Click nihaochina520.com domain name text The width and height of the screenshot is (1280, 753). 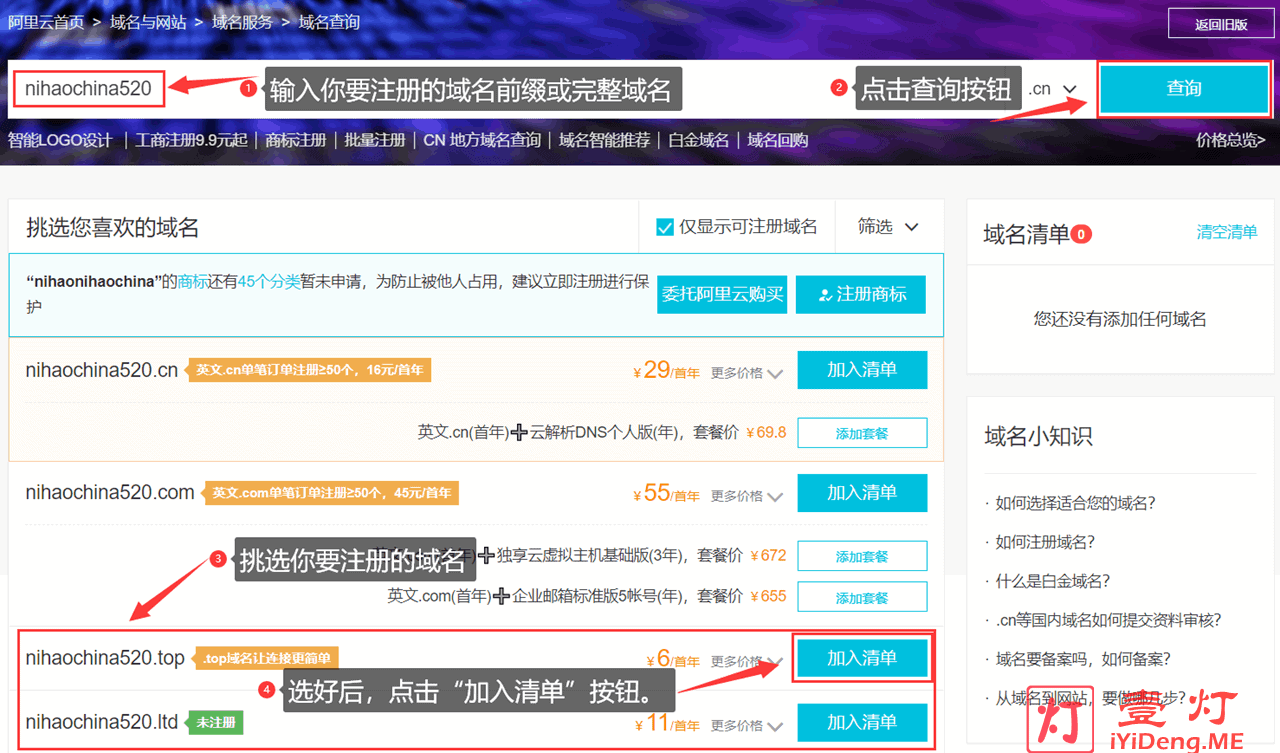tap(110, 493)
